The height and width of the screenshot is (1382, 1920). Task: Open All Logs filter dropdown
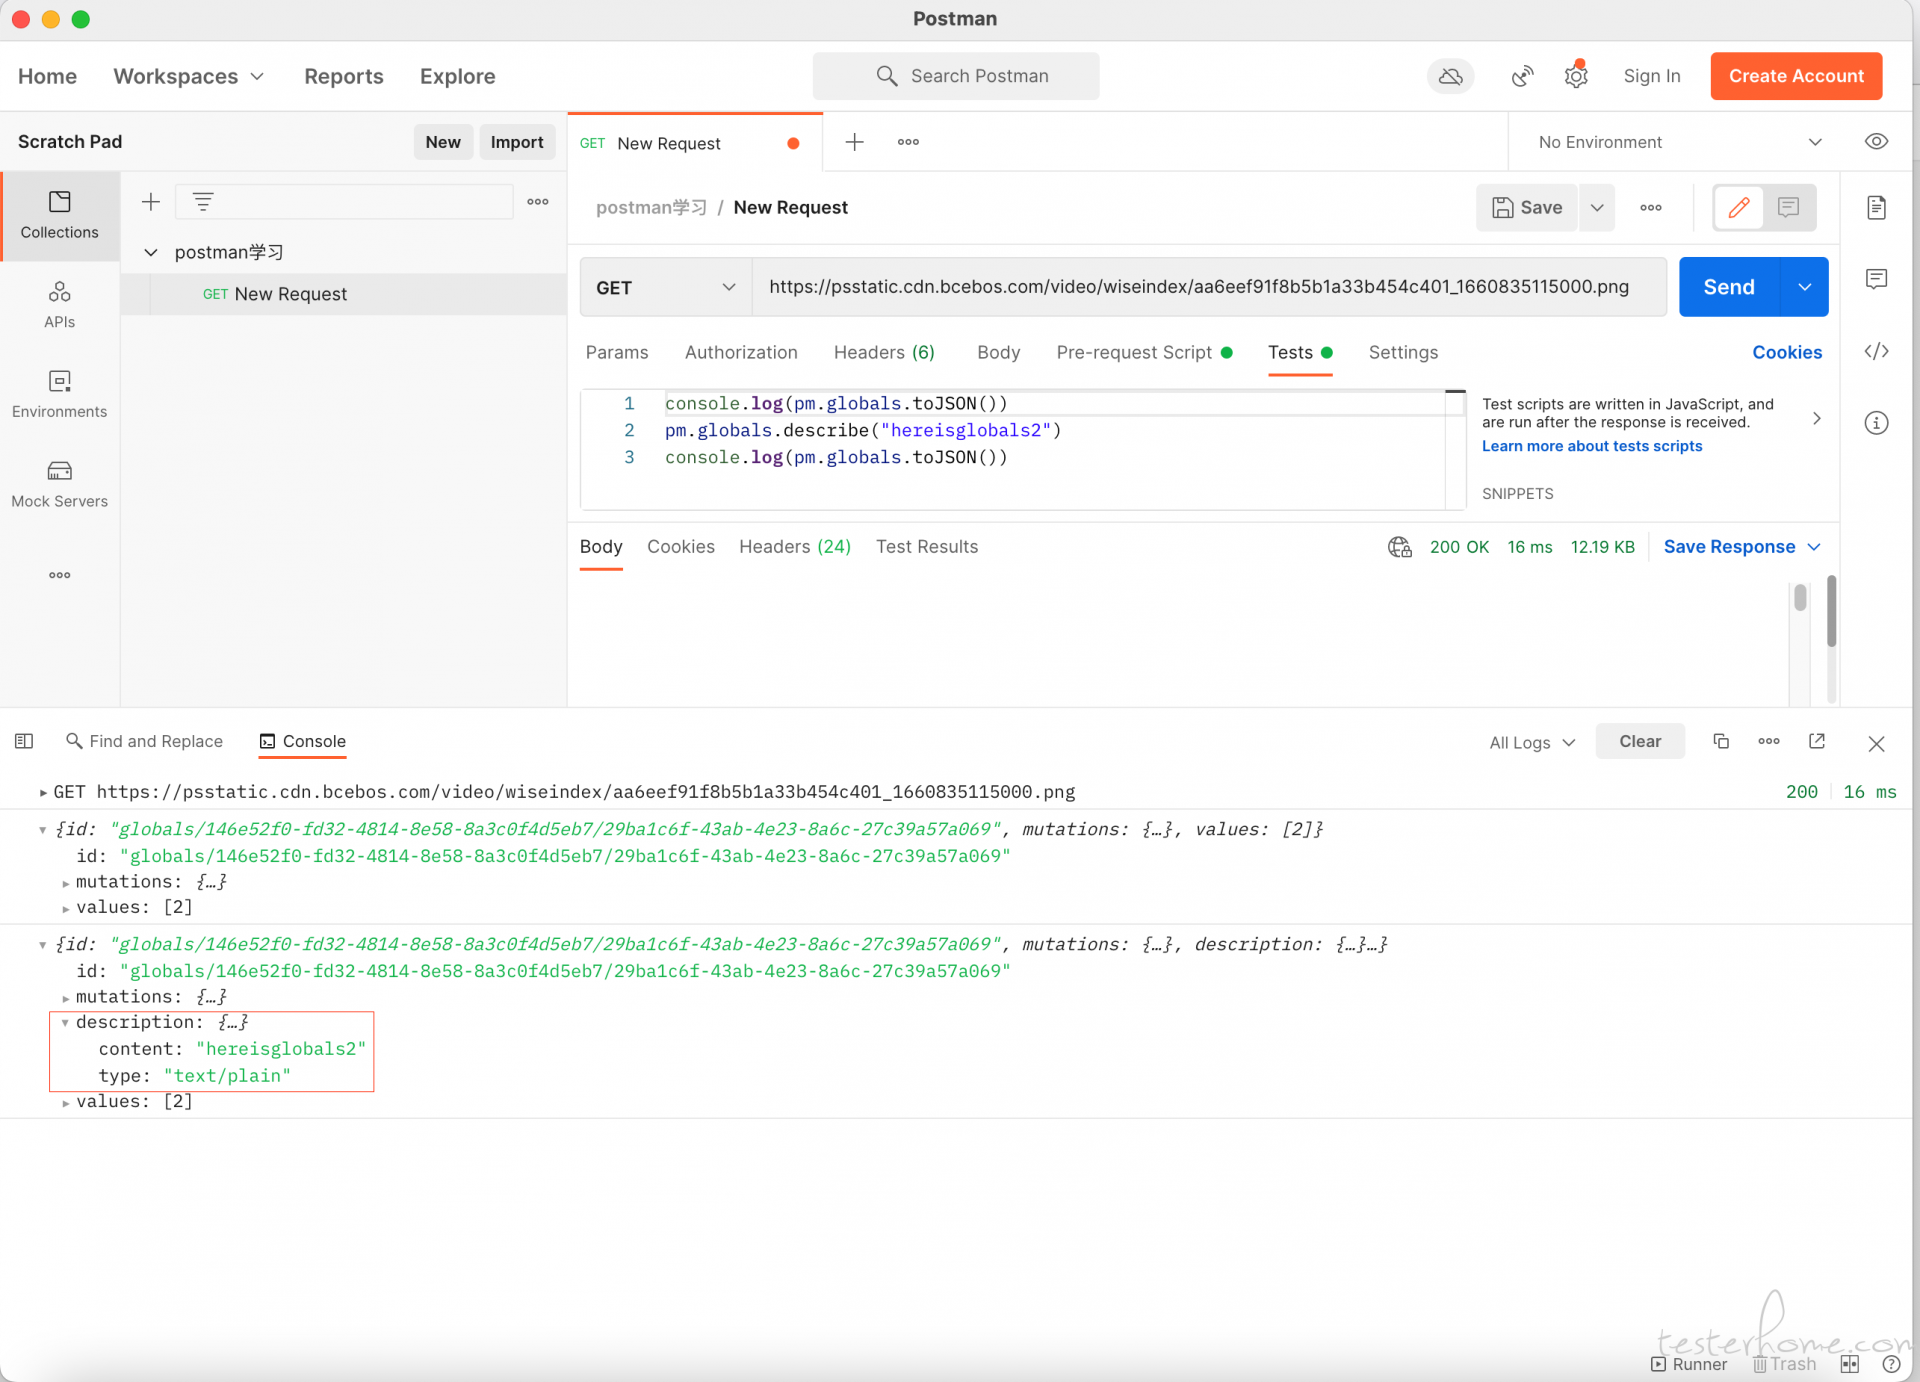(x=1531, y=742)
